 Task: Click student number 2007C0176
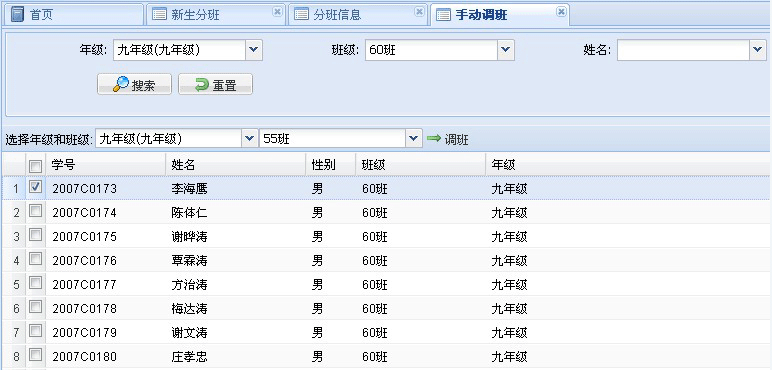click(85, 261)
